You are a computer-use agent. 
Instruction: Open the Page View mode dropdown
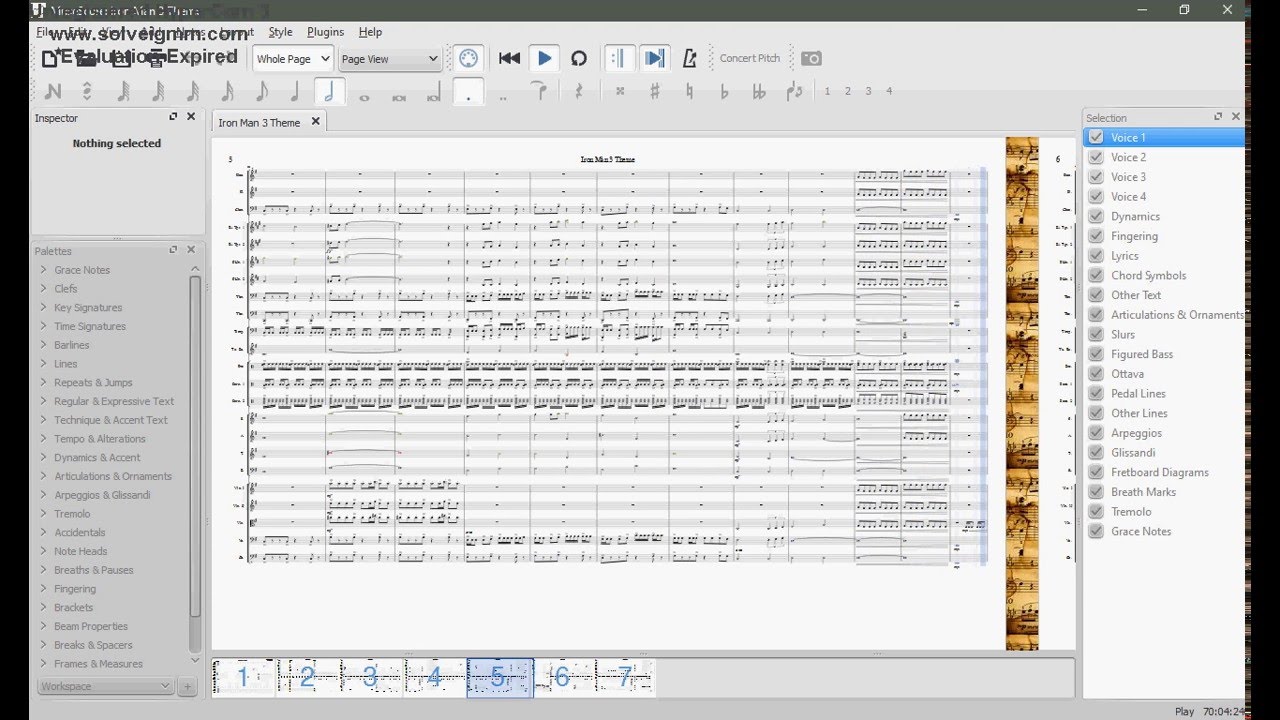click(x=390, y=59)
